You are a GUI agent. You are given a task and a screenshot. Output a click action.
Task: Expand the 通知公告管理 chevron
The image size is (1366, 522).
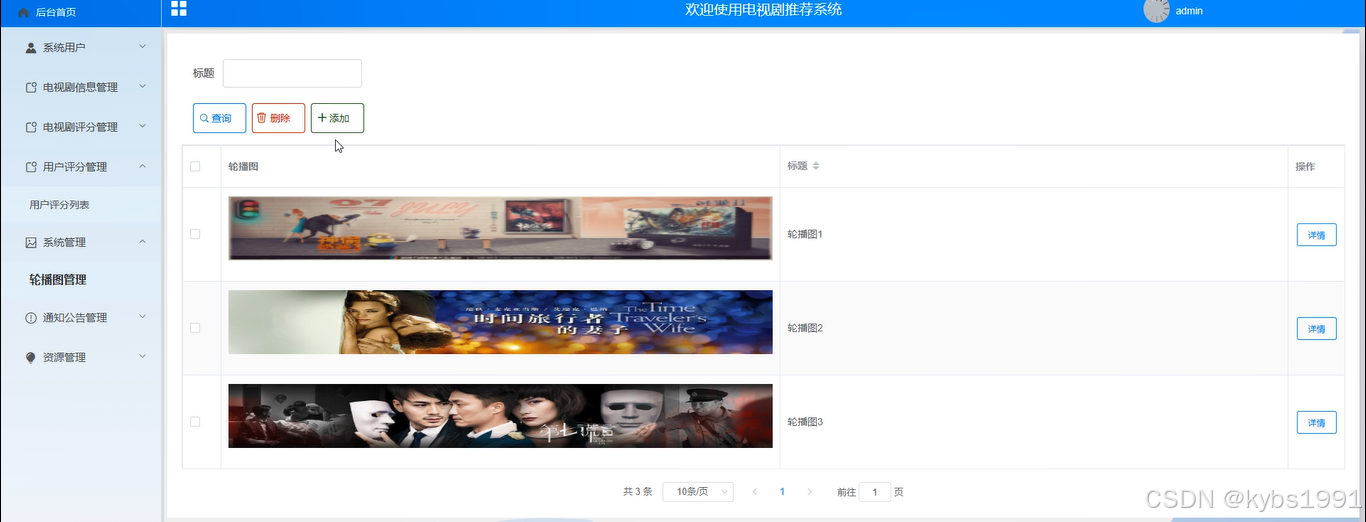coord(142,316)
